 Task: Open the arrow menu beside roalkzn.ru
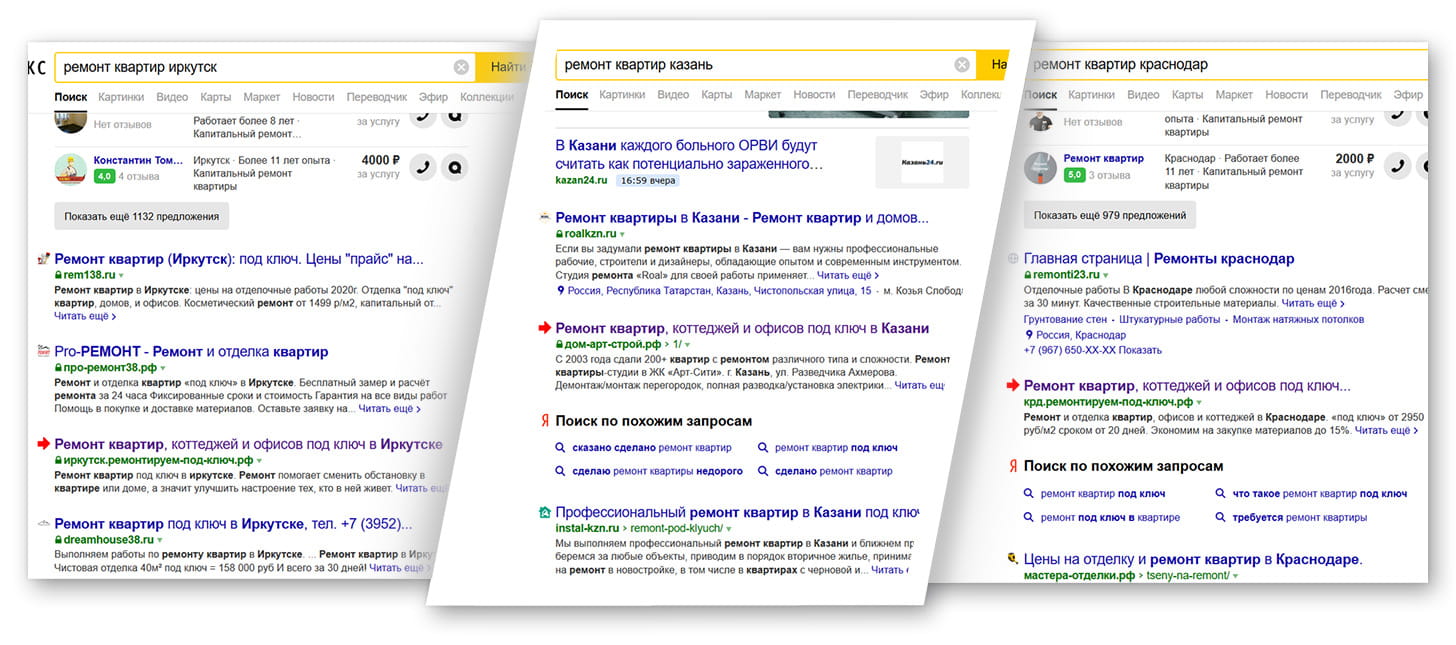622,234
